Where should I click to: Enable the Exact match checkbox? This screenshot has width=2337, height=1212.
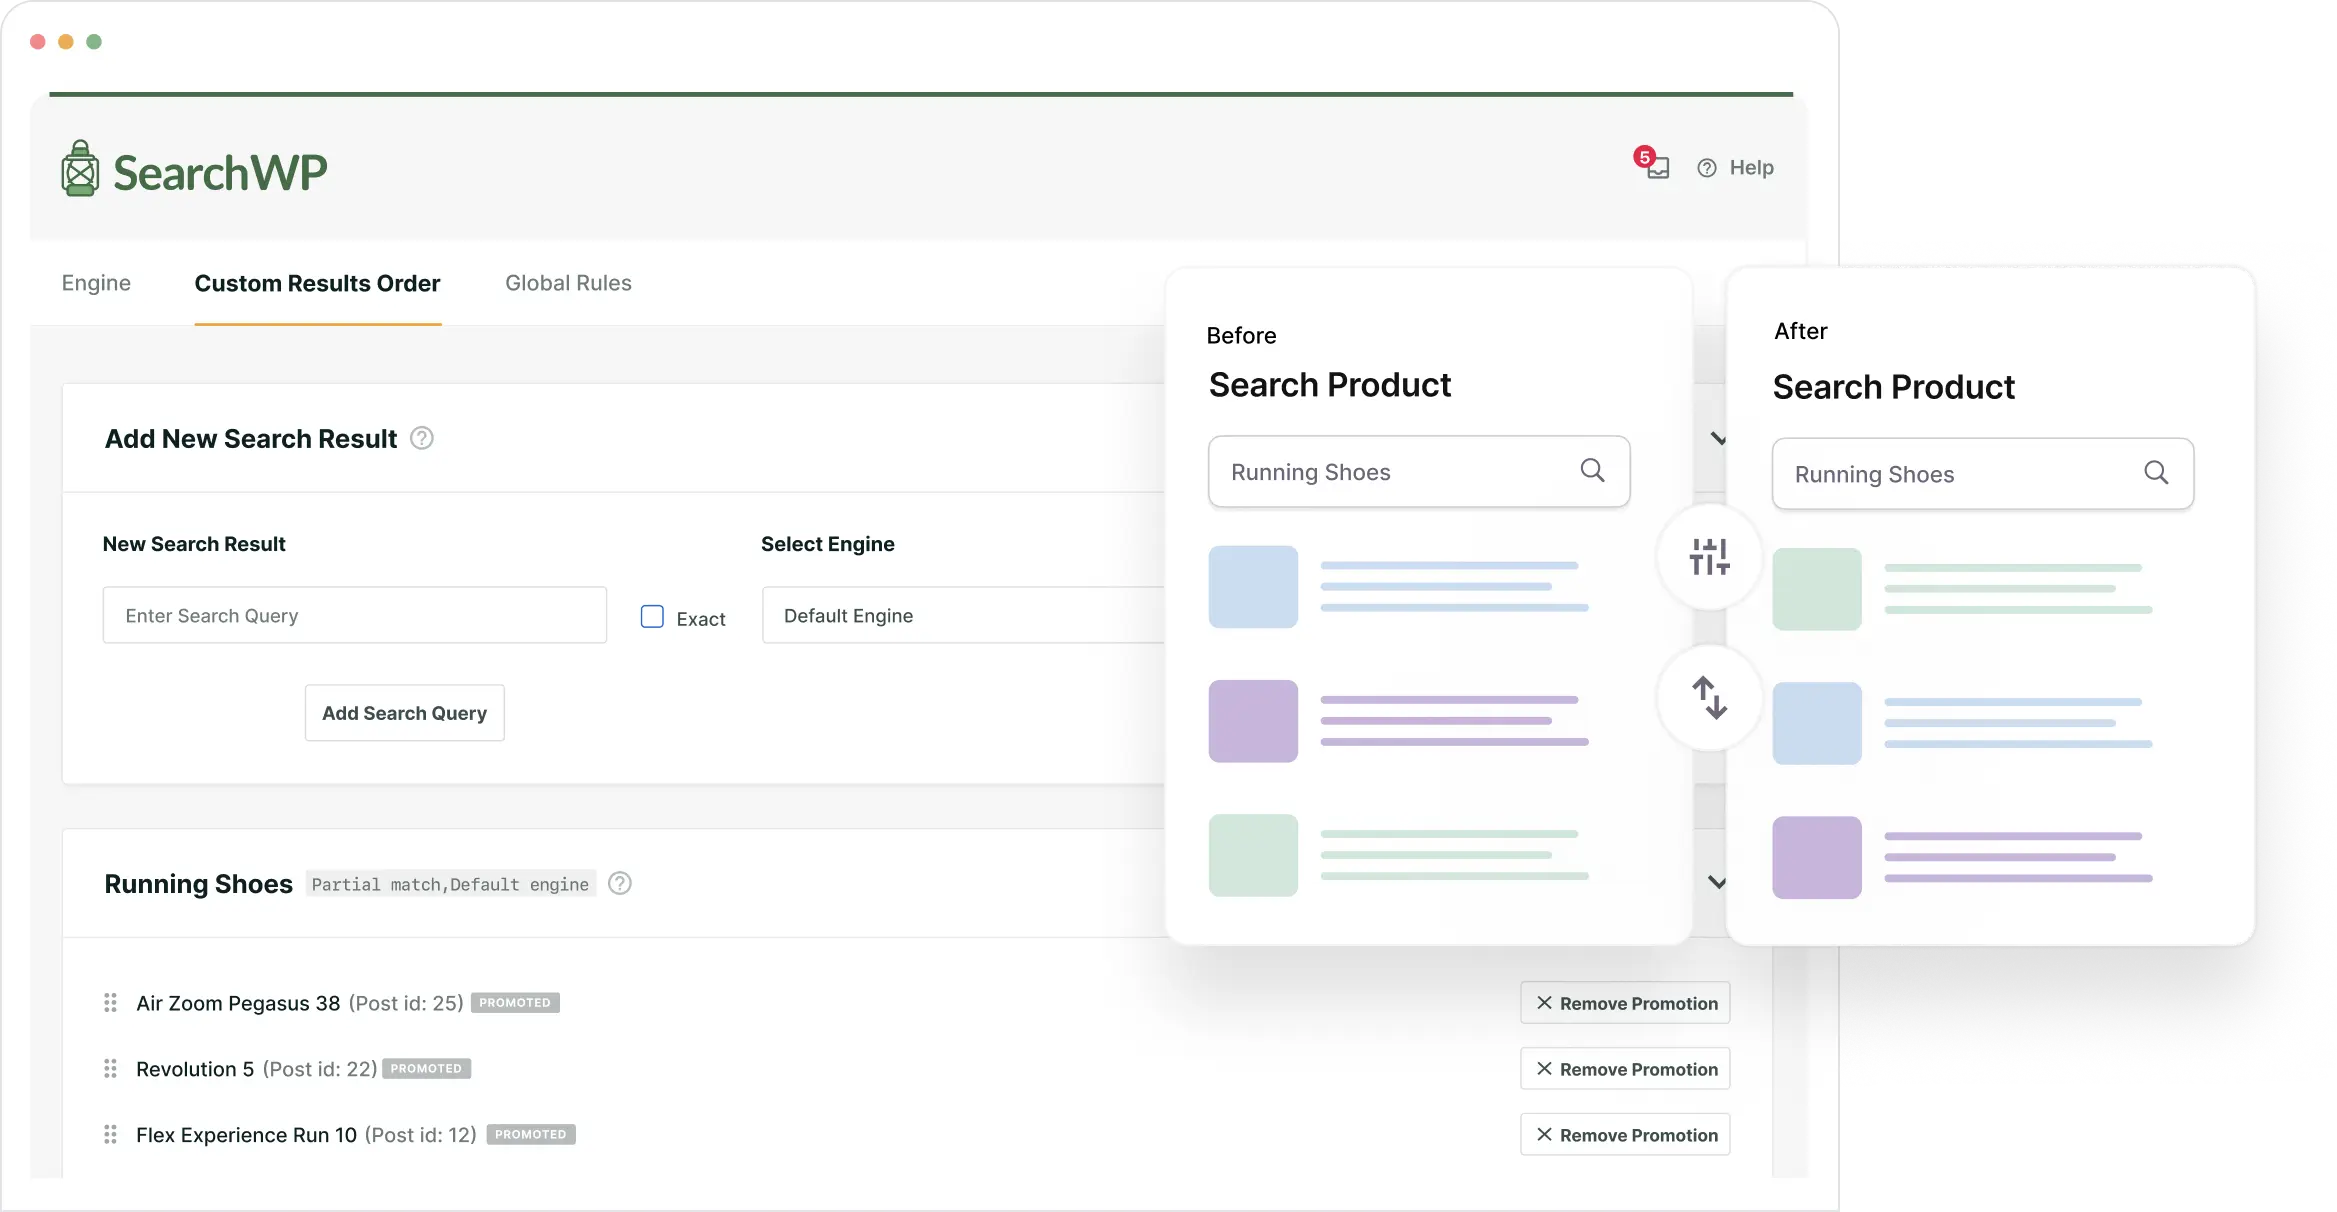[x=651, y=616]
